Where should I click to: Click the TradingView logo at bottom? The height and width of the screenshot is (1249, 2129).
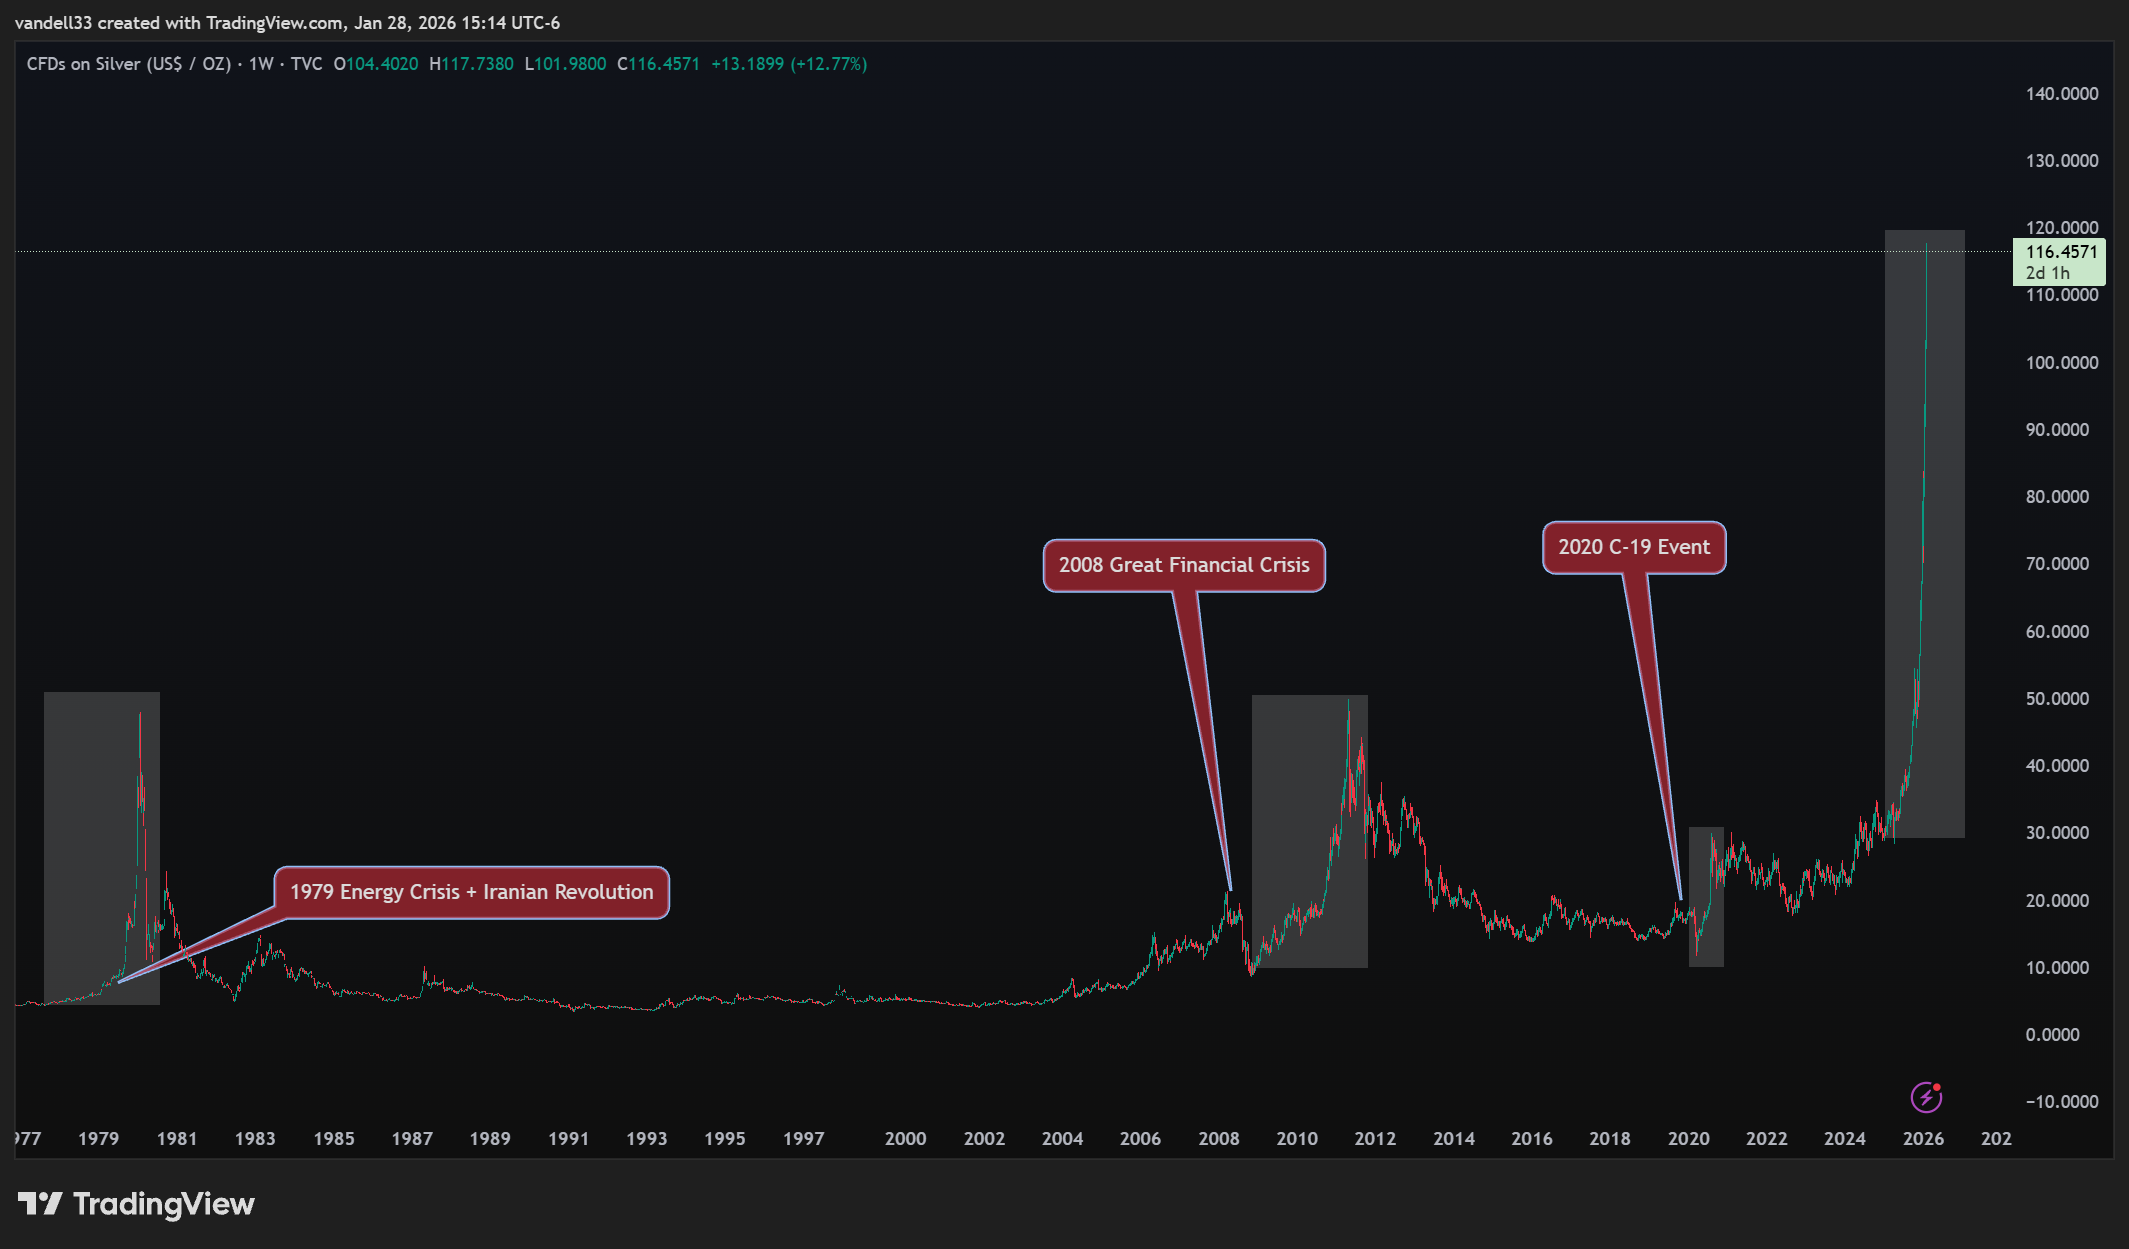pyautogui.click(x=136, y=1204)
